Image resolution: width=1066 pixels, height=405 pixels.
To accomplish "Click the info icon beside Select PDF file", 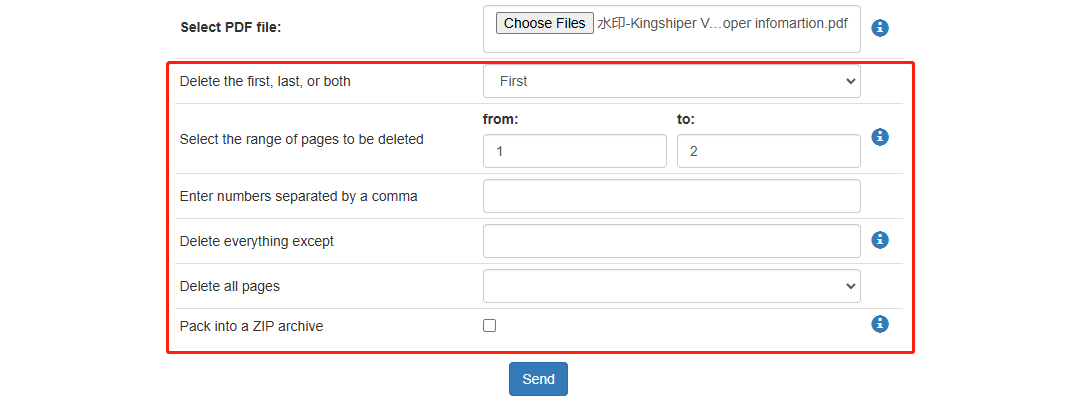I will click(880, 28).
